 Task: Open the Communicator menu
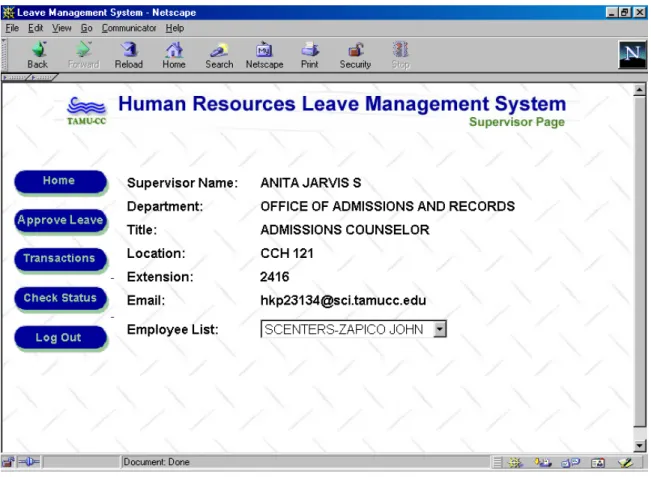[x=129, y=28]
